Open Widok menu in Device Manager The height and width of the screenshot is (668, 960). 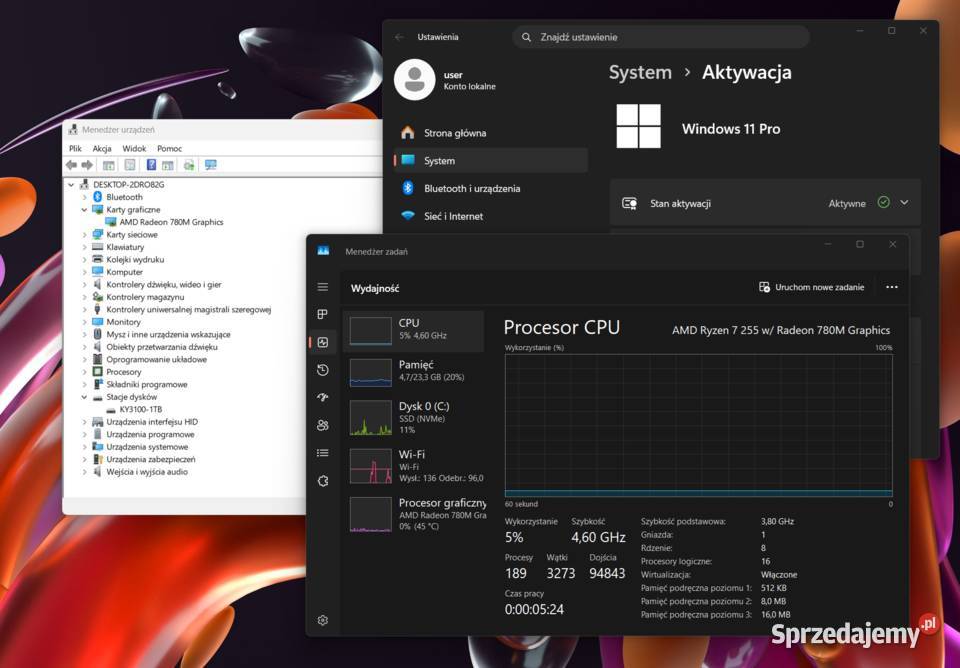[134, 148]
